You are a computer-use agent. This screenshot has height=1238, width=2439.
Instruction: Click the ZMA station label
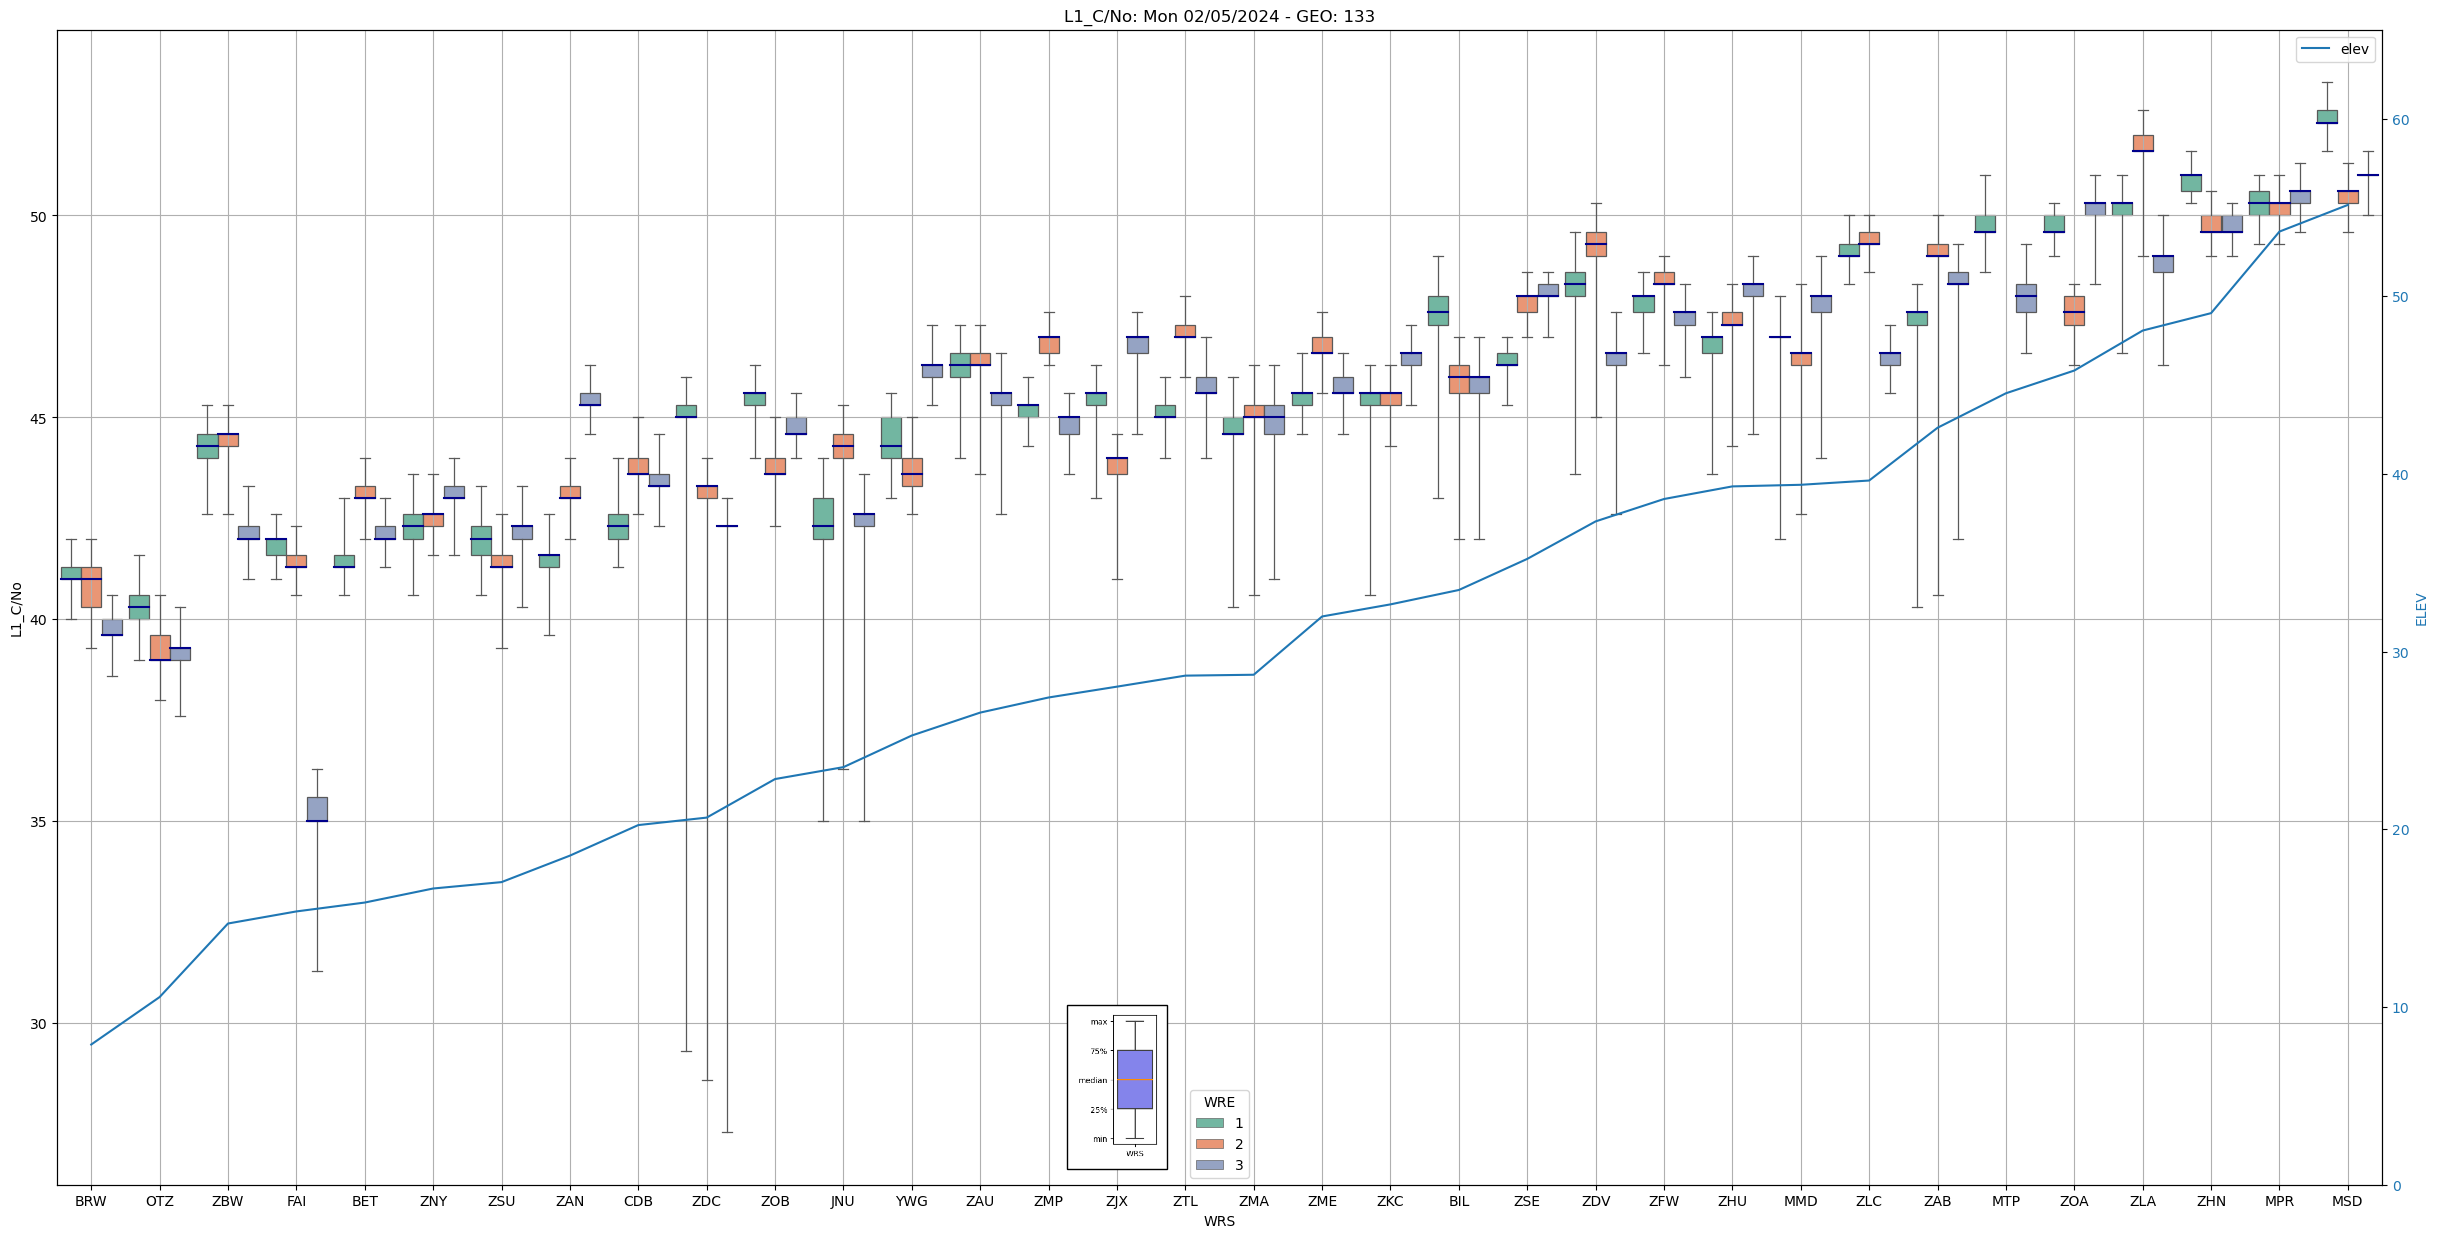pos(1254,1201)
